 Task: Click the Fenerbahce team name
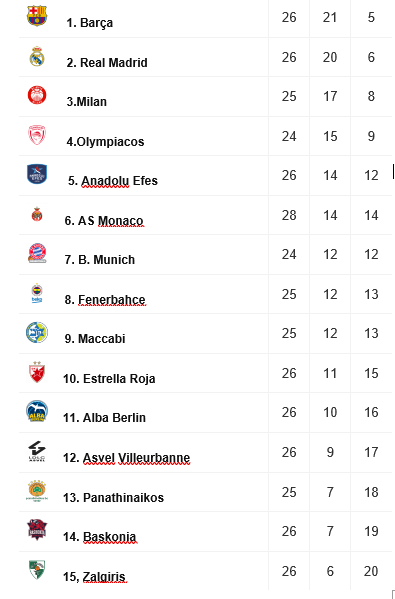[105, 300]
